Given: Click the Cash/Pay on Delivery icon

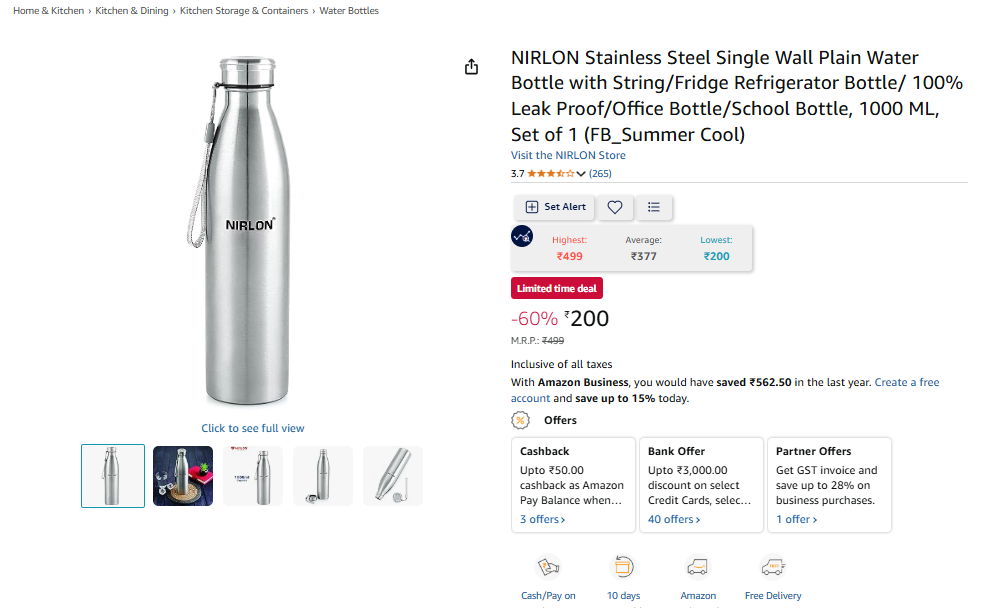Looking at the screenshot, I should pos(548,567).
